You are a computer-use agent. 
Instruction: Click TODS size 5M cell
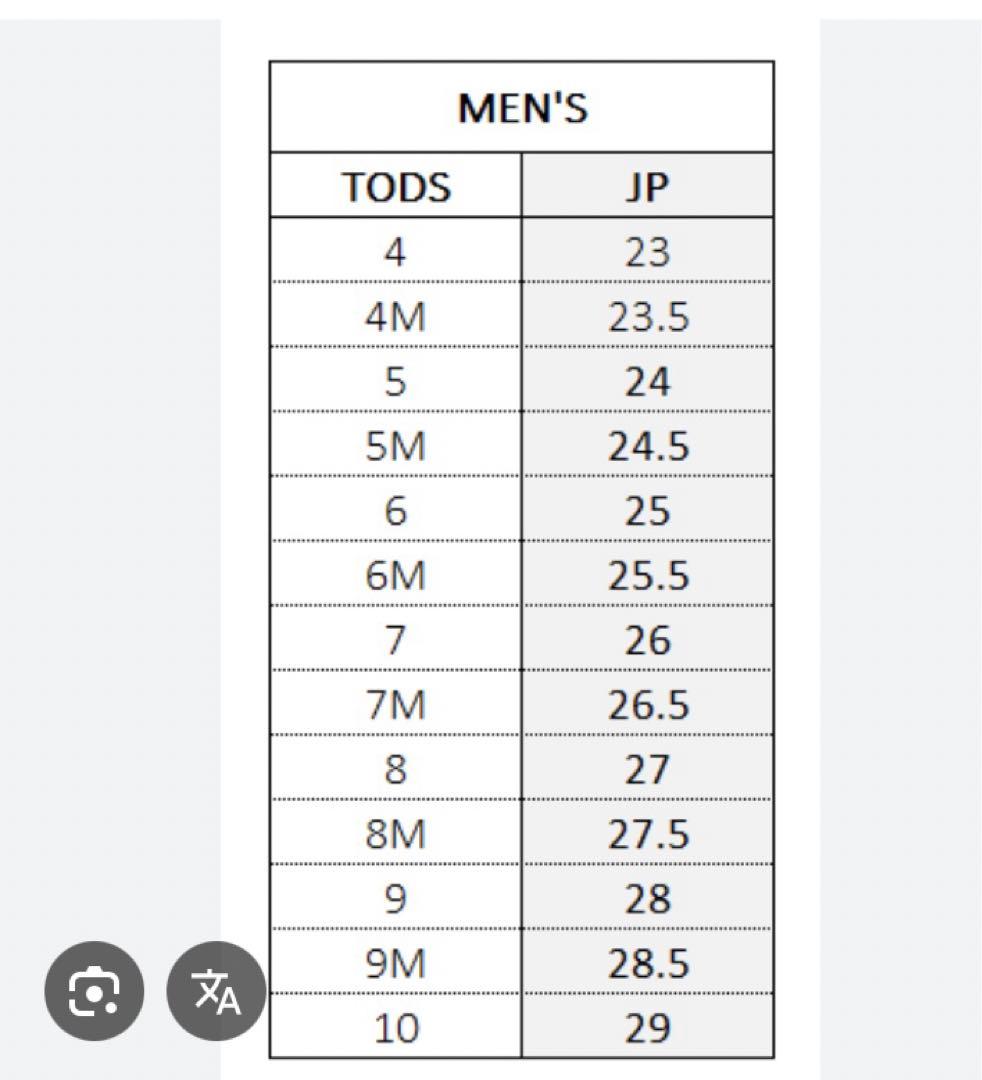(x=396, y=446)
